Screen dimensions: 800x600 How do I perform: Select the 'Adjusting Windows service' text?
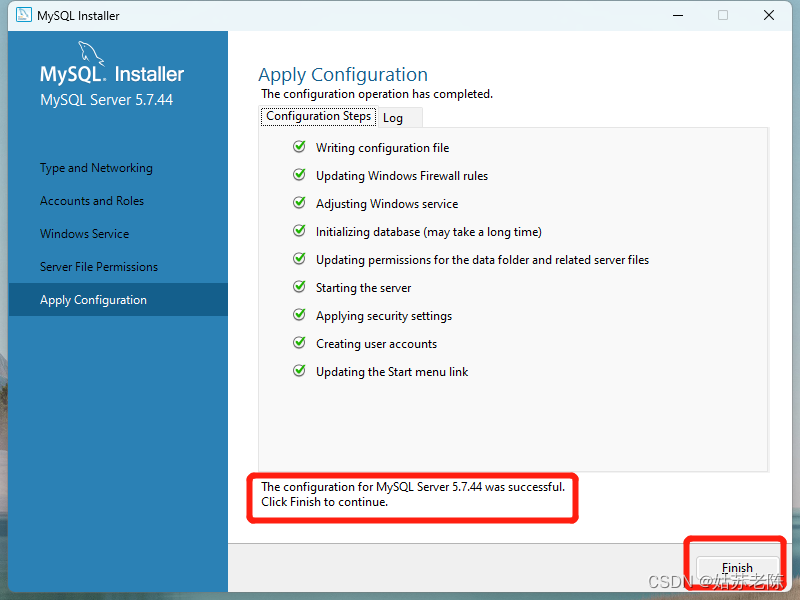tap(387, 204)
